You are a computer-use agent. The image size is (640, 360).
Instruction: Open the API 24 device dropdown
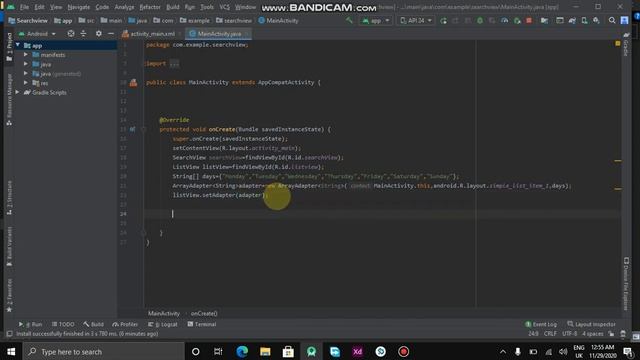[x=415, y=20]
